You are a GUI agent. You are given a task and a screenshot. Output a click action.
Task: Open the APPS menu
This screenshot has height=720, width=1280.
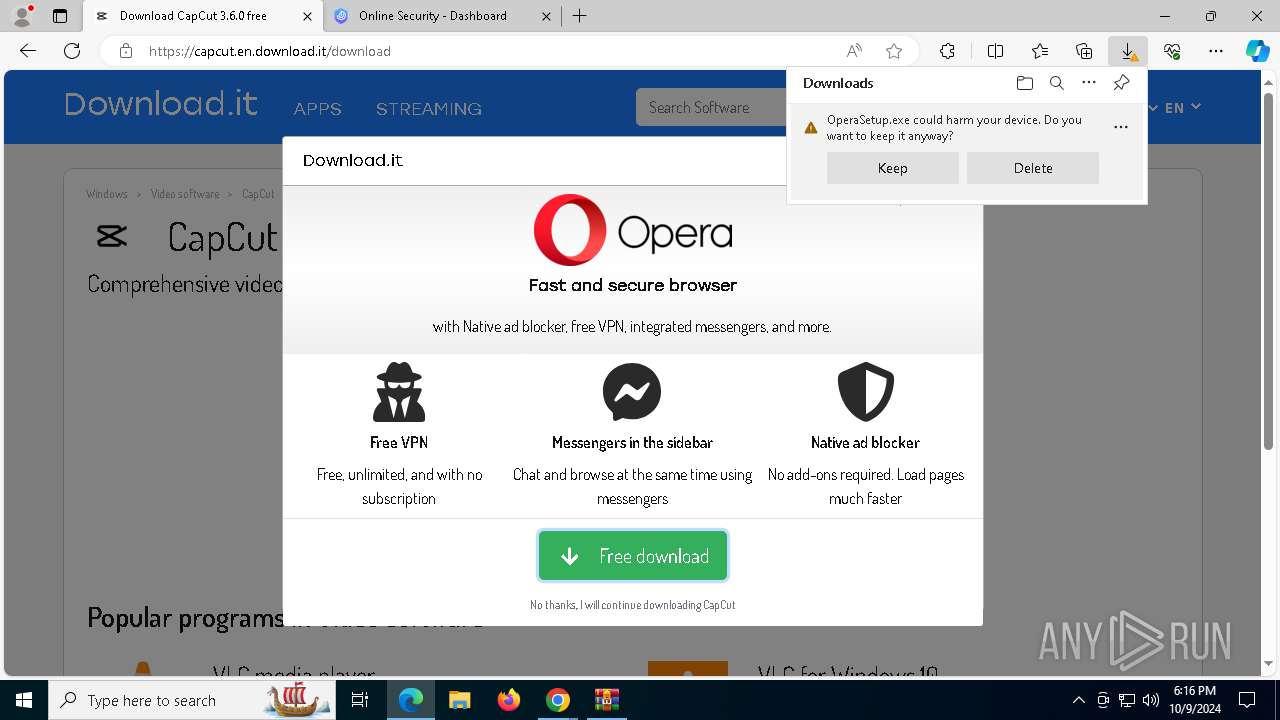tap(318, 109)
